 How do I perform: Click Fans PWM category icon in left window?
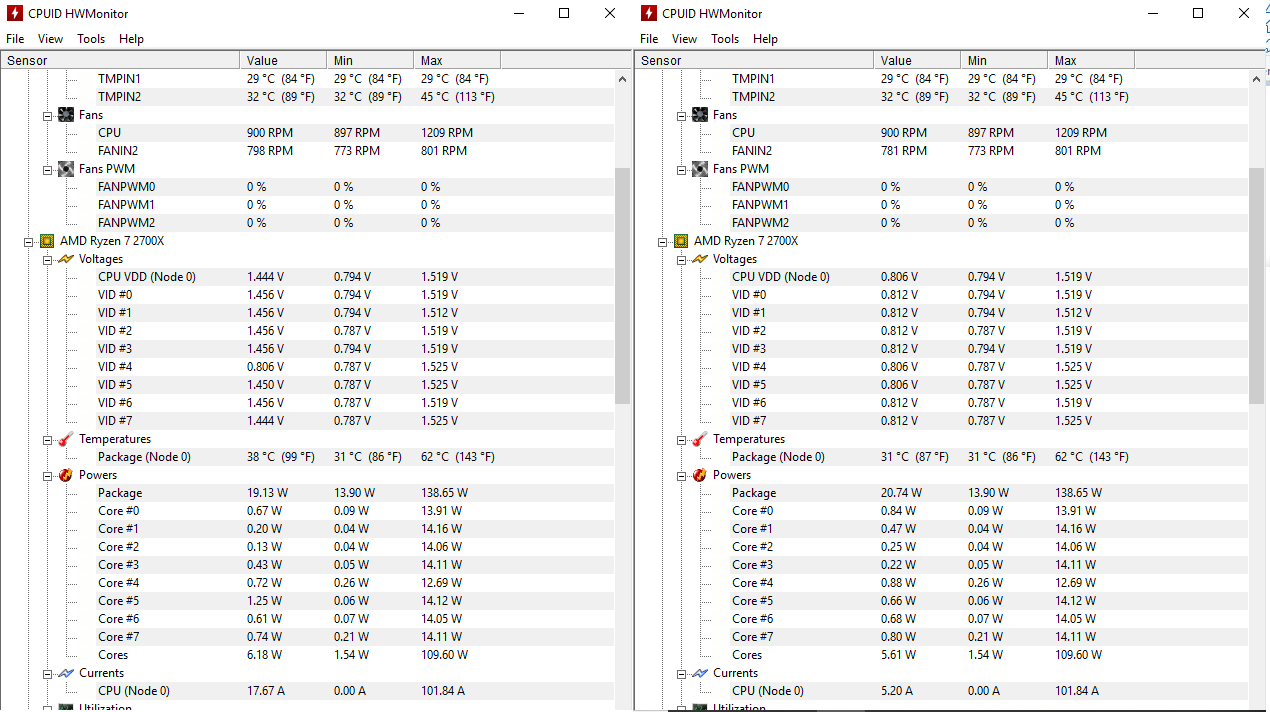point(66,169)
